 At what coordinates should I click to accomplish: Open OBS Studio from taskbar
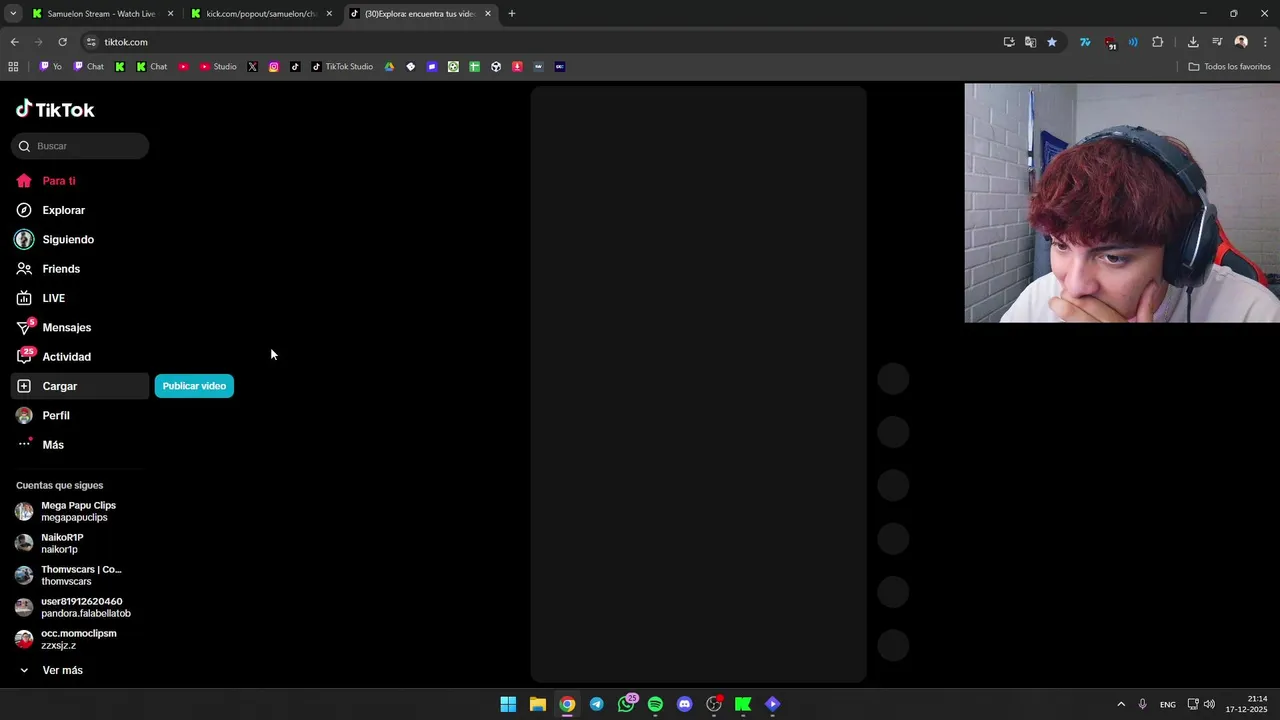tap(714, 704)
